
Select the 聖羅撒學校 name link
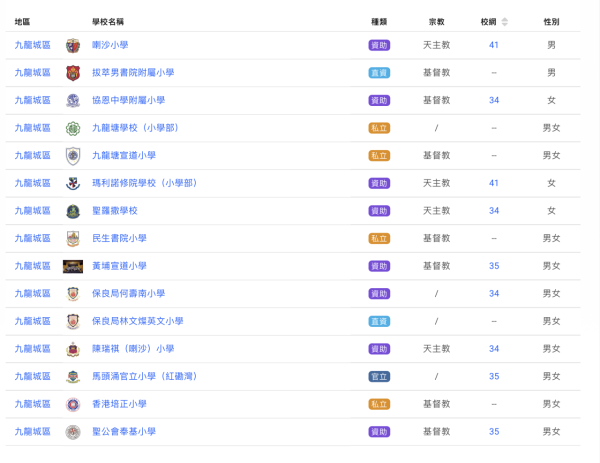(115, 211)
